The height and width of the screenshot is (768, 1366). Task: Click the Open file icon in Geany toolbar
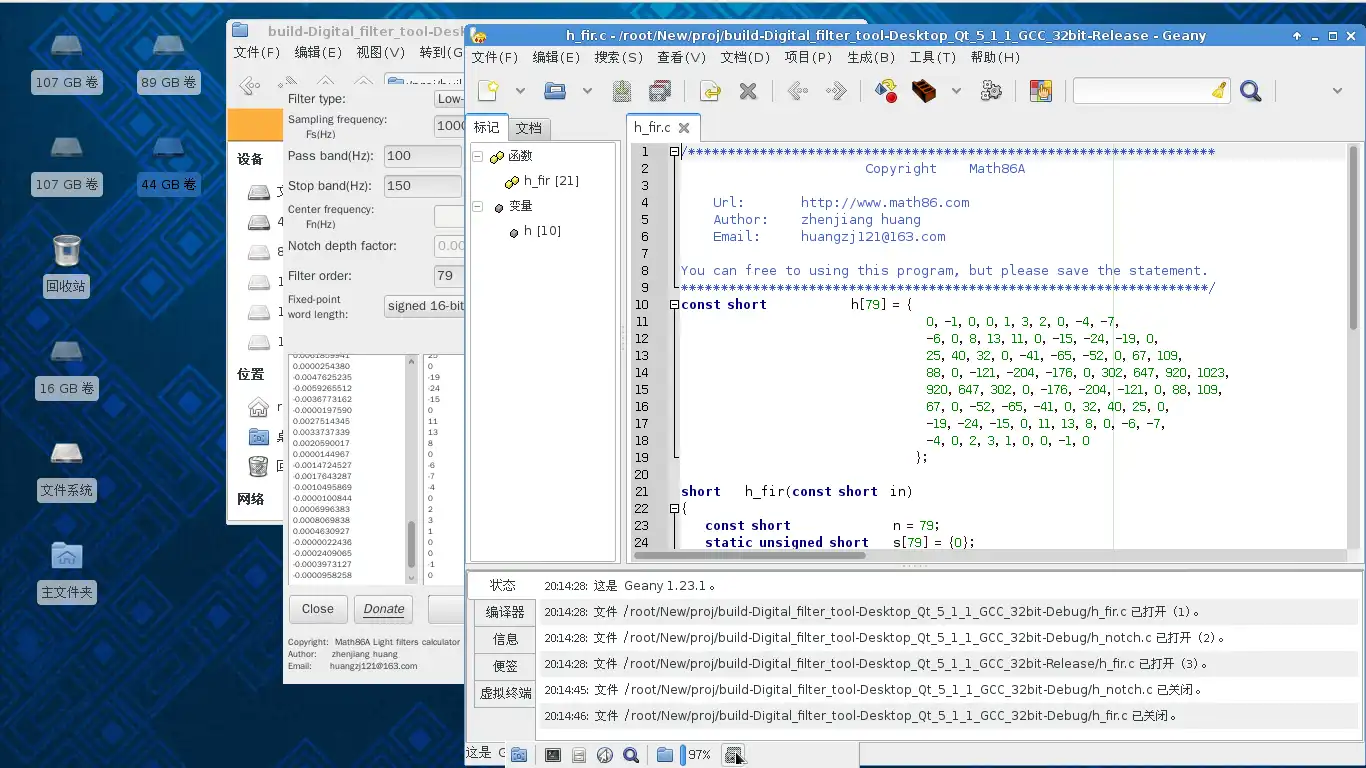pyautogui.click(x=555, y=91)
